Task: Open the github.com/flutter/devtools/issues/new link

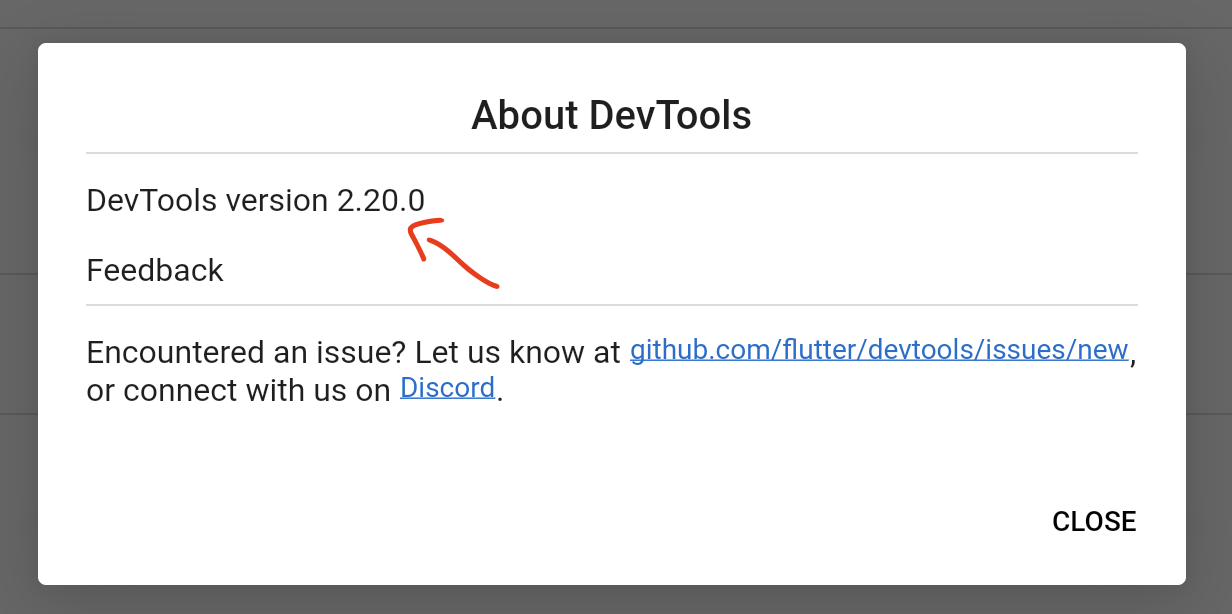Action: 879,350
